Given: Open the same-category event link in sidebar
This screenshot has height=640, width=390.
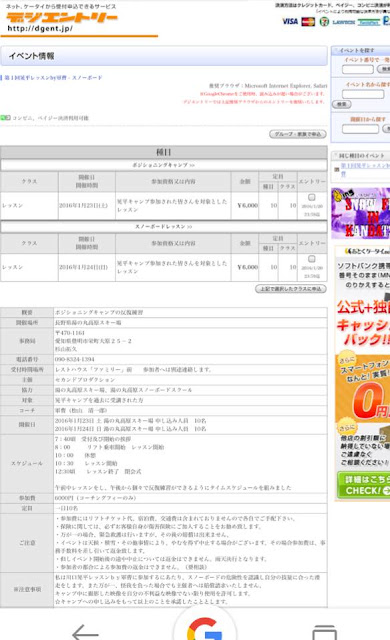Looking at the screenshot, I should click(365, 169).
